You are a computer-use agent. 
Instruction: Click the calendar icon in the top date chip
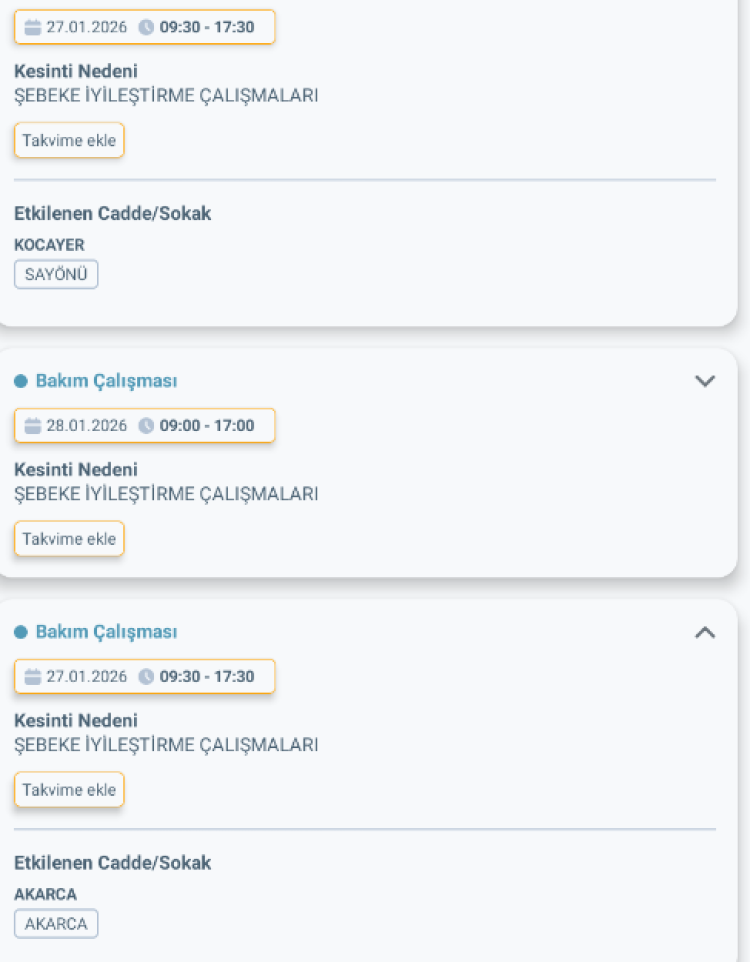[x=35, y=27]
